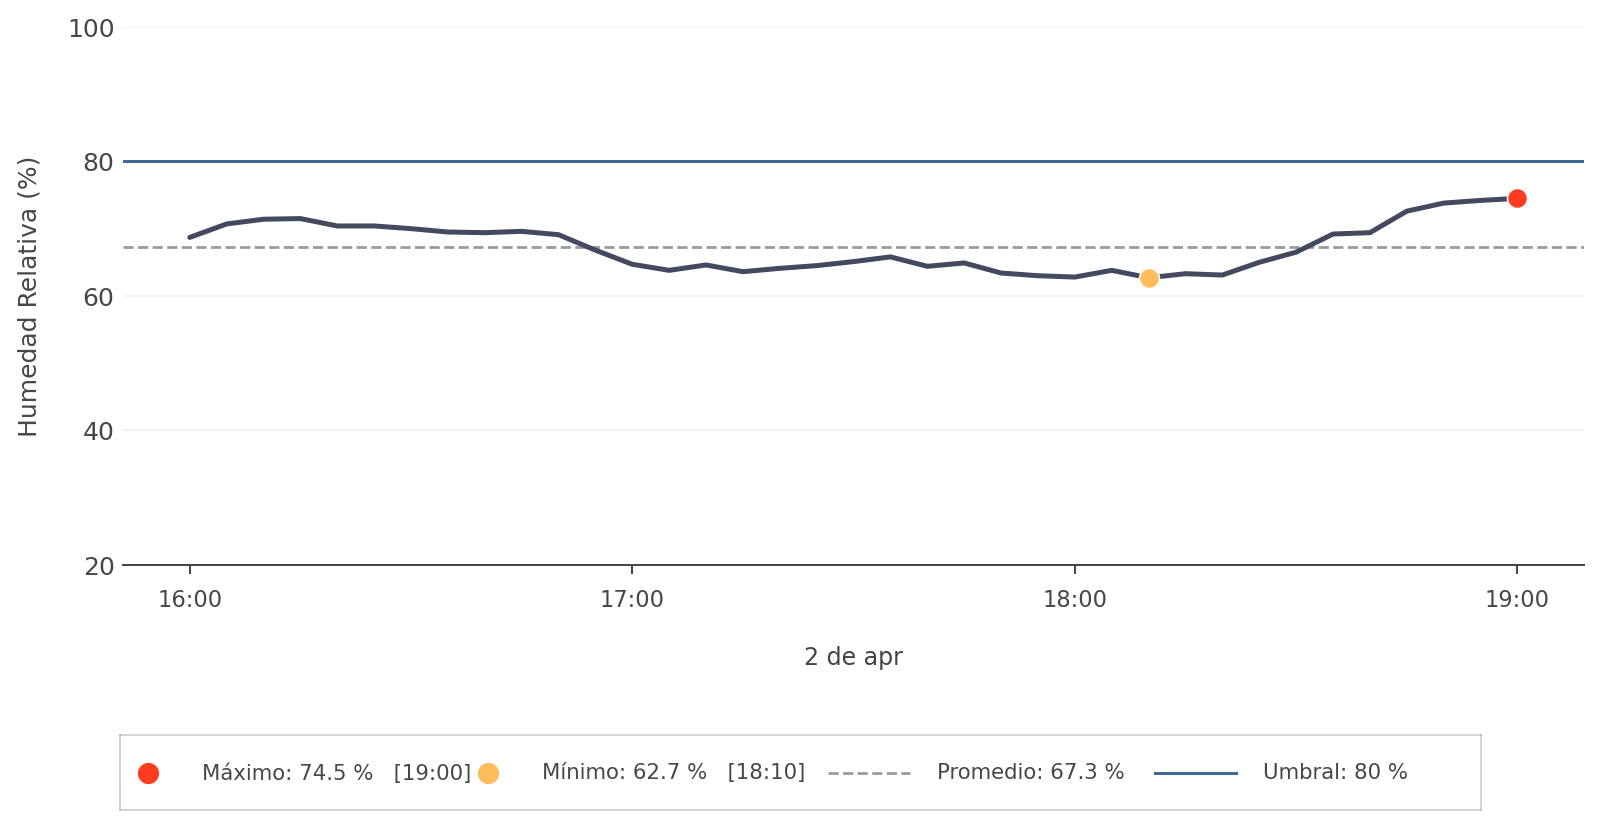Click the orange minimum marker on the curve
Screen dimensions: 1601x828
(1149, 278)
